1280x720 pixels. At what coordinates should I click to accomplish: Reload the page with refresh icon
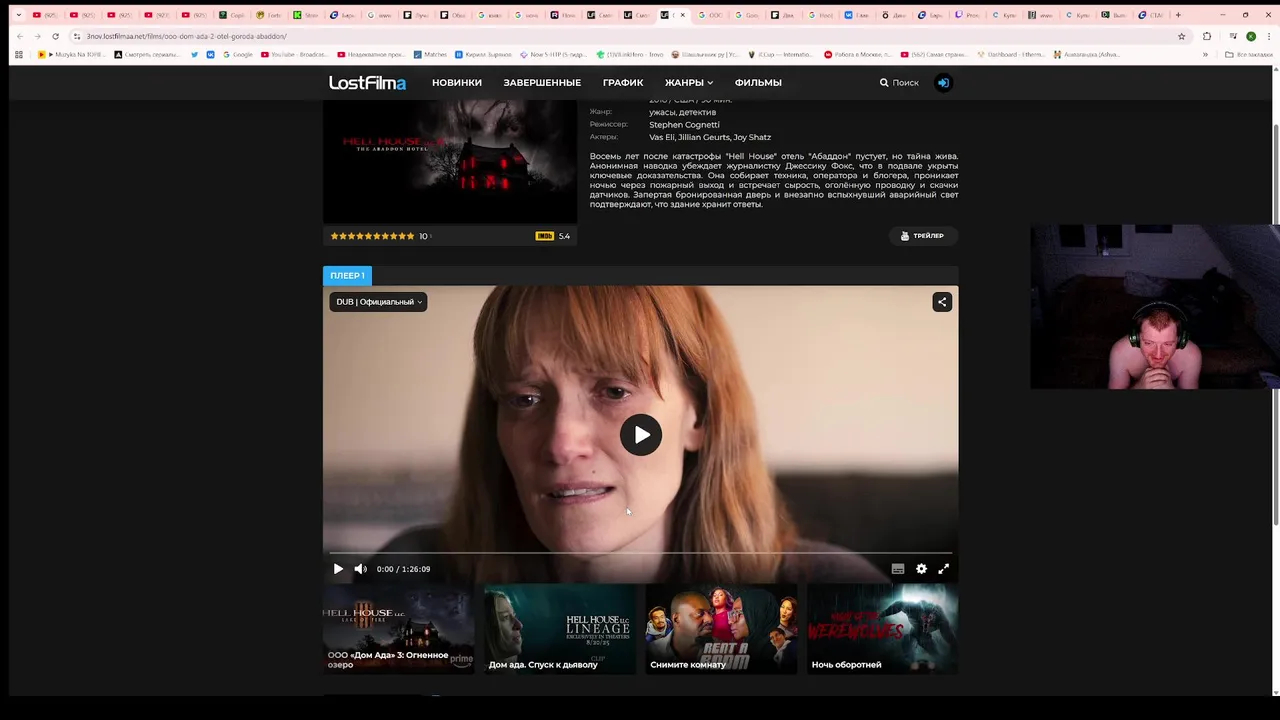click(x=55, y=36)
